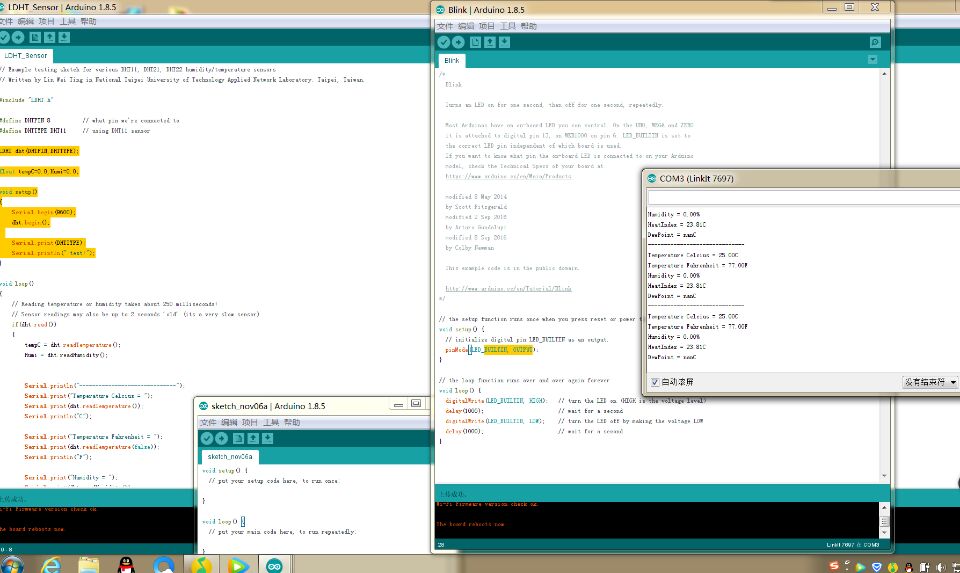Open file explorer folder on taskbar
This screenshot has height=573, width=960.
[89, 564]
